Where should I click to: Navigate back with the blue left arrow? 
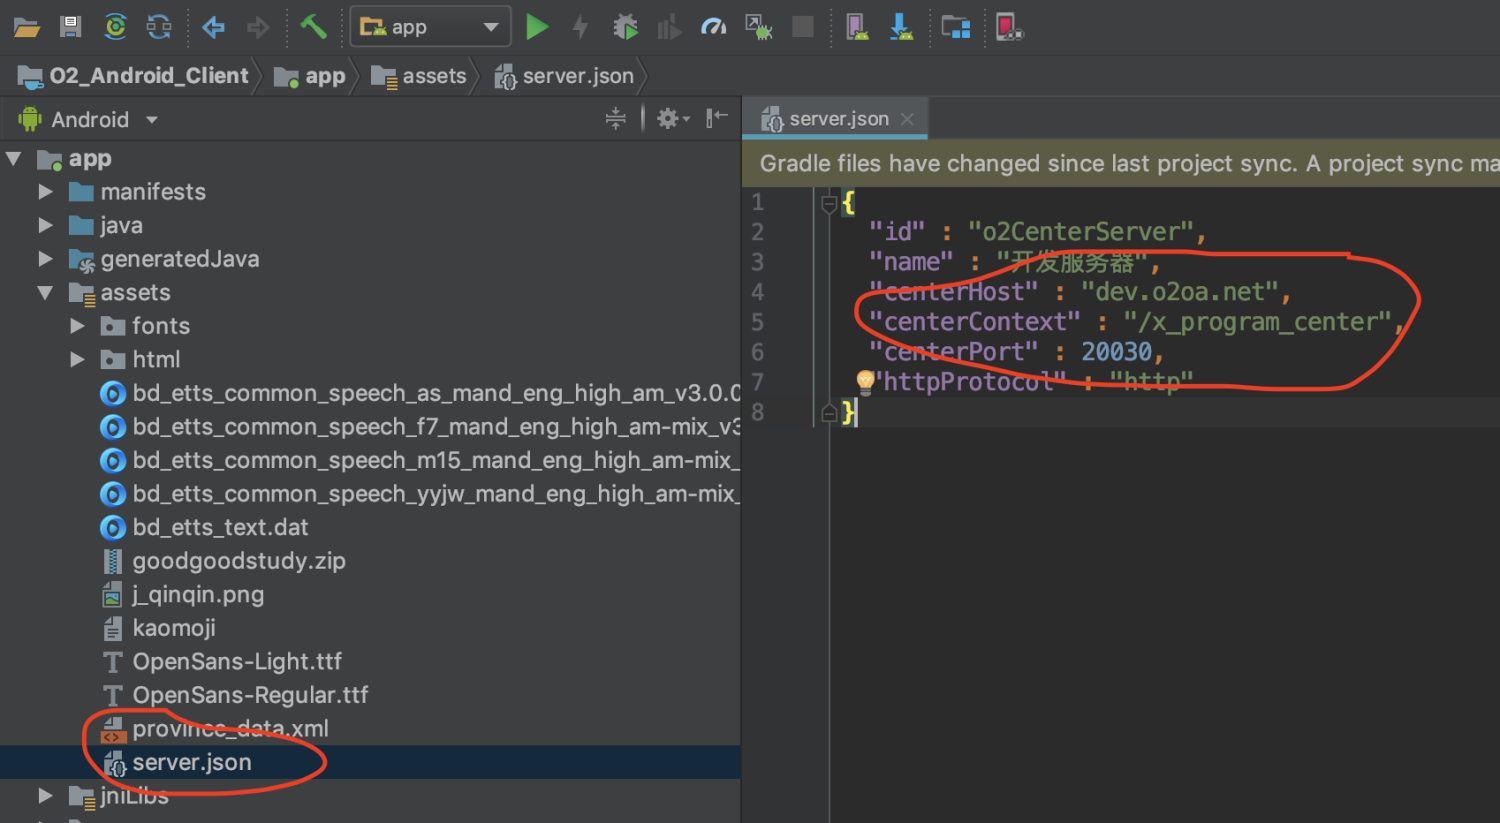[213, 27]
